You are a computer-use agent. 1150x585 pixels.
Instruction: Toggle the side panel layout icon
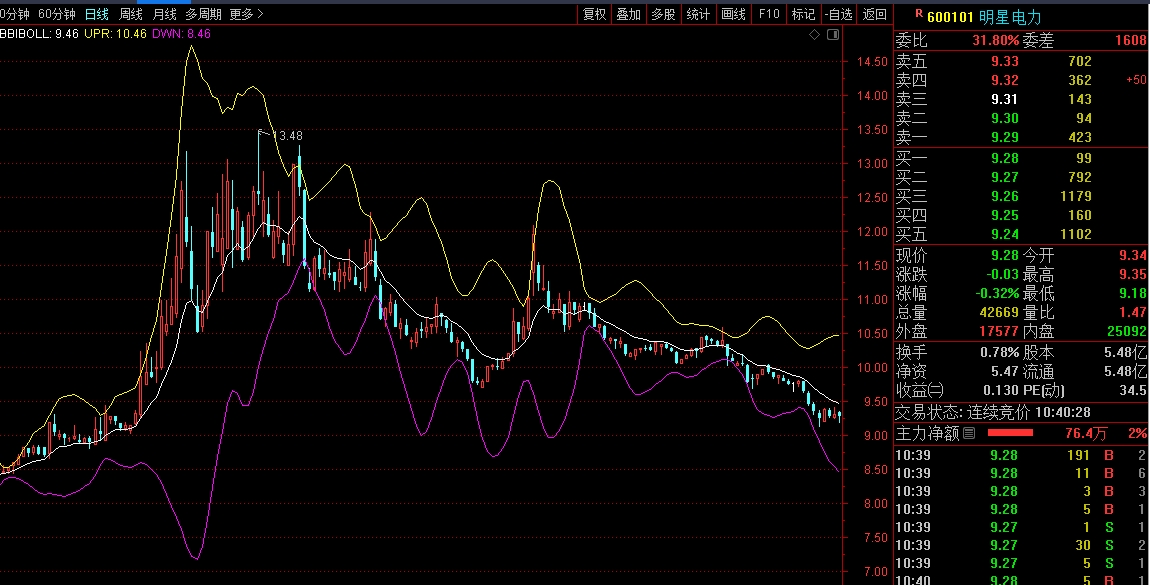[831, 35]
